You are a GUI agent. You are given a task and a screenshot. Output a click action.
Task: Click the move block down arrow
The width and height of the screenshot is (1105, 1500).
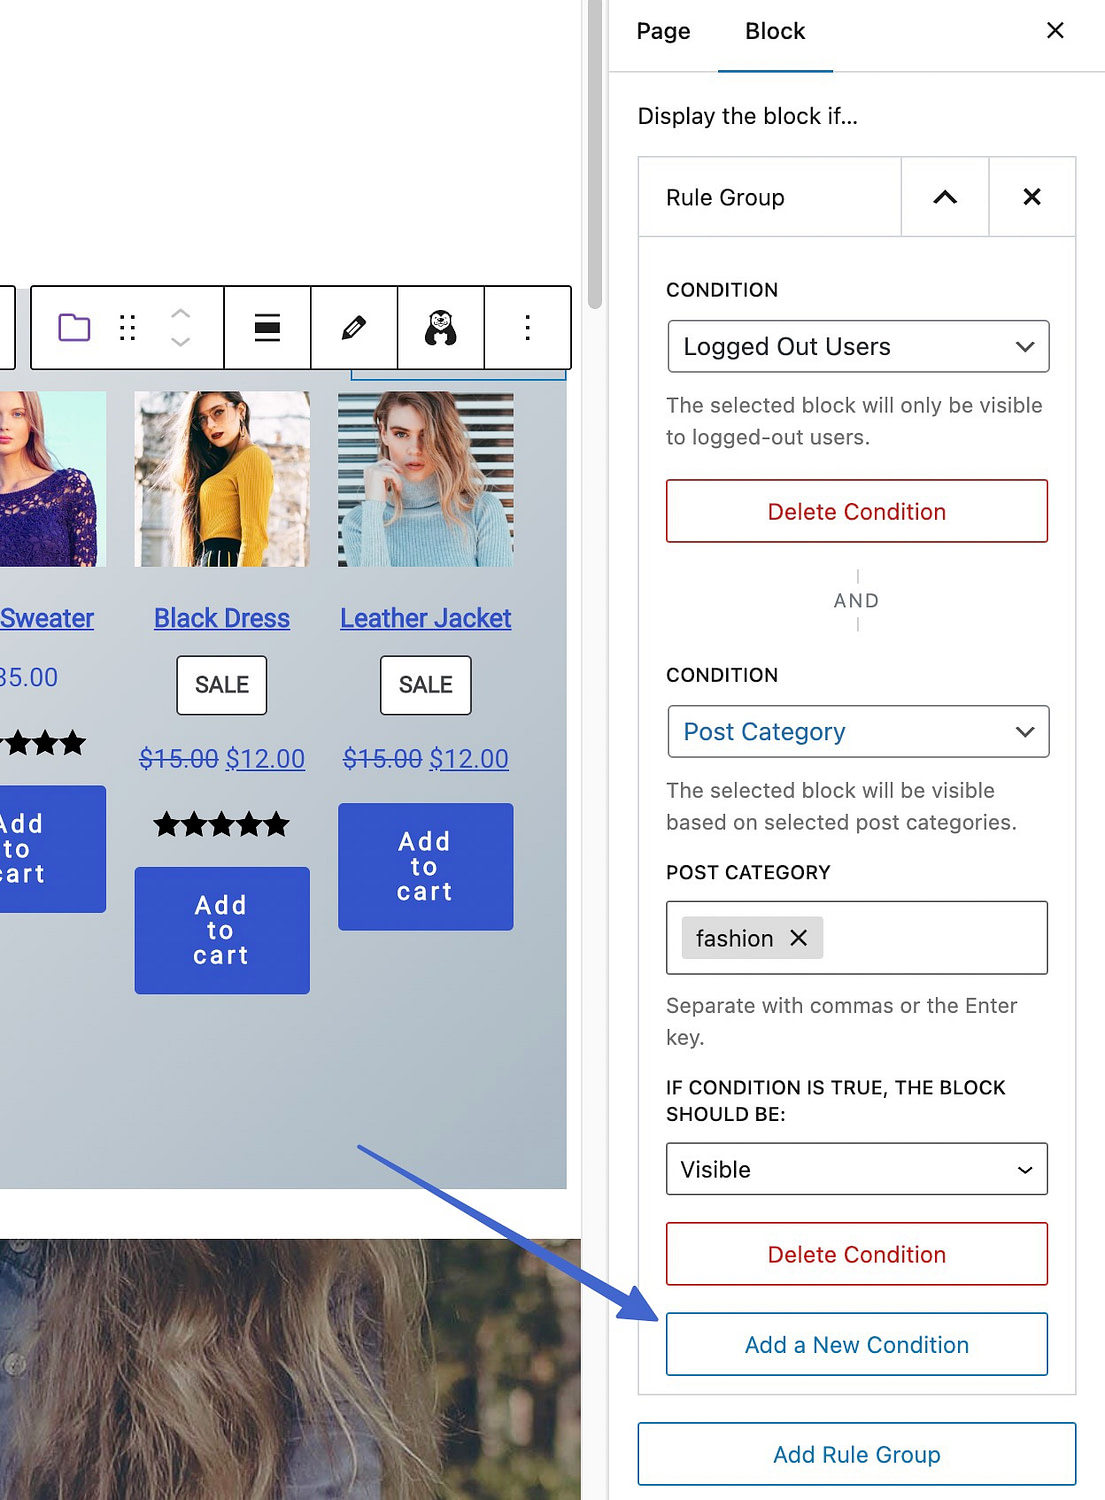(x=180, y=342)
